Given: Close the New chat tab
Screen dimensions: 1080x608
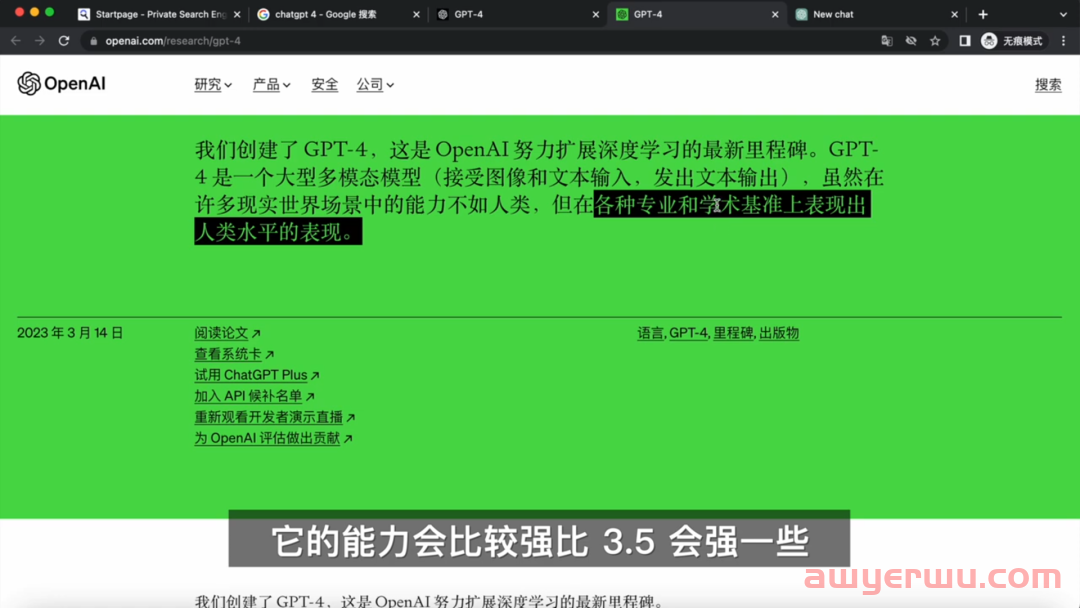Looking at the screenshot, I should [x=954, y=14].
